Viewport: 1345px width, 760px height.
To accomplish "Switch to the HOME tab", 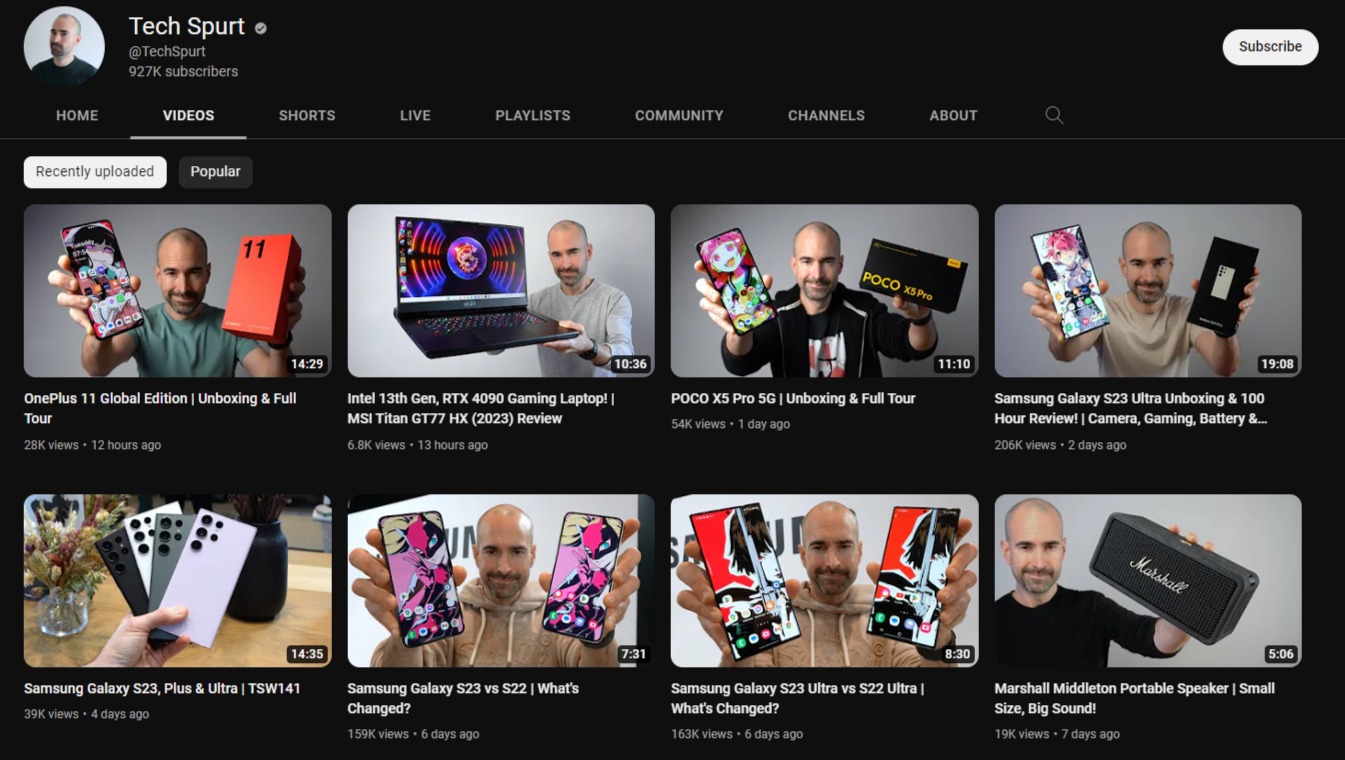I will click(77, 115).
